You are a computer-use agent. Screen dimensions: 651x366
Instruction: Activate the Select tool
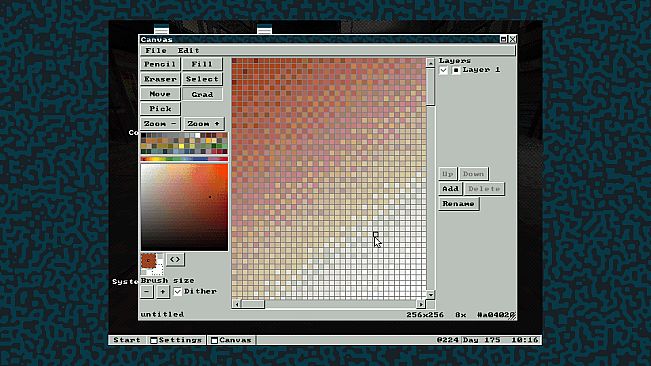pos(202,79)
